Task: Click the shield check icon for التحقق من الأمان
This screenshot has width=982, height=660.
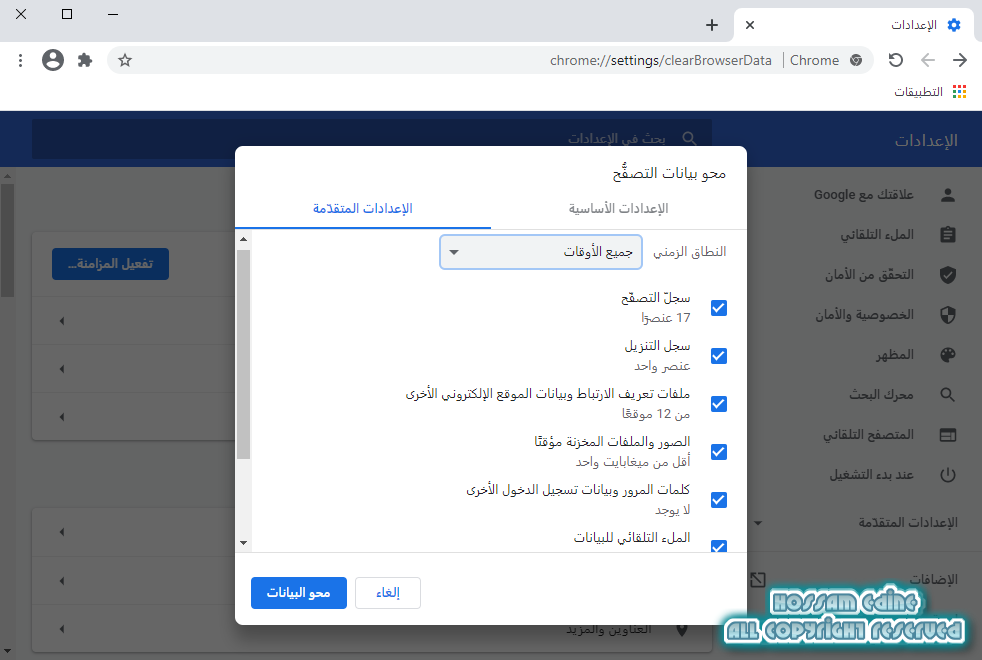Action: (948, 275)
